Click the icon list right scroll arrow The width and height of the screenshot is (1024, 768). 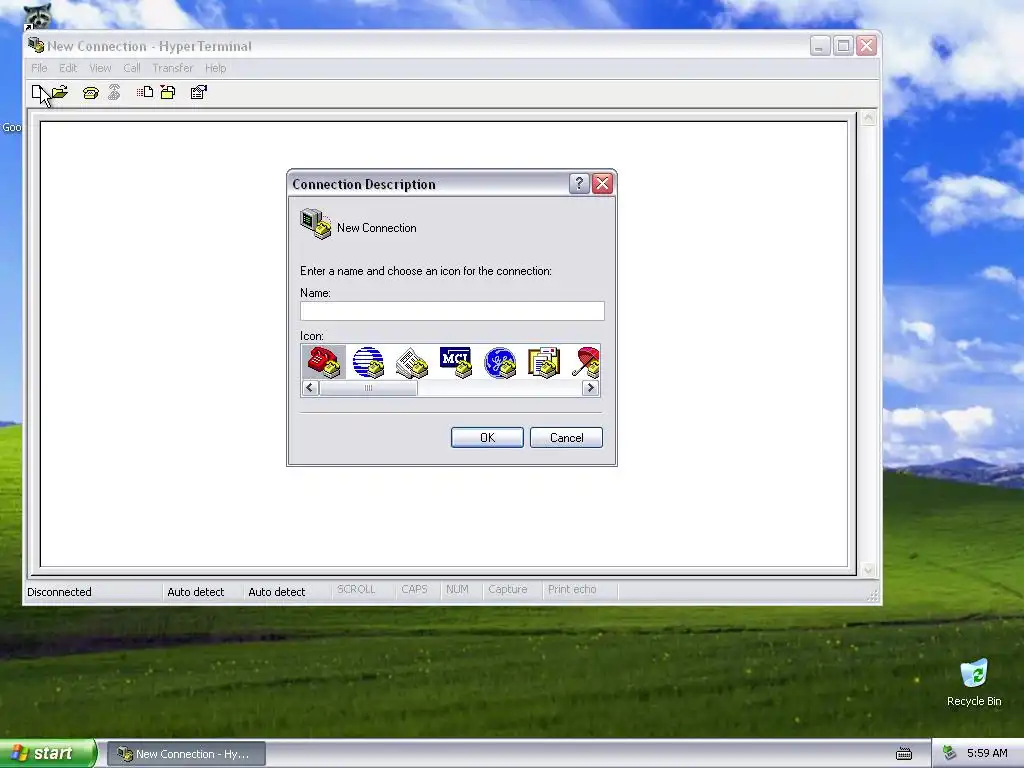click(x=590, y=388)
